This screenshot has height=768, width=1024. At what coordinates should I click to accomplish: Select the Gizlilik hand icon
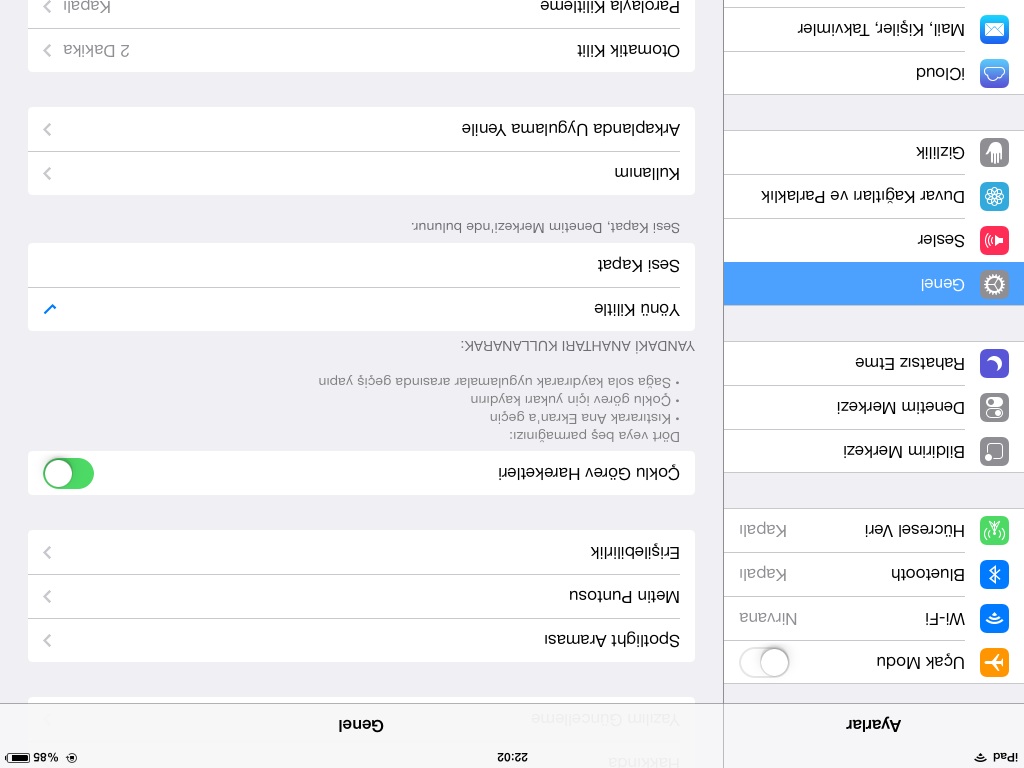tap(994, 153)
